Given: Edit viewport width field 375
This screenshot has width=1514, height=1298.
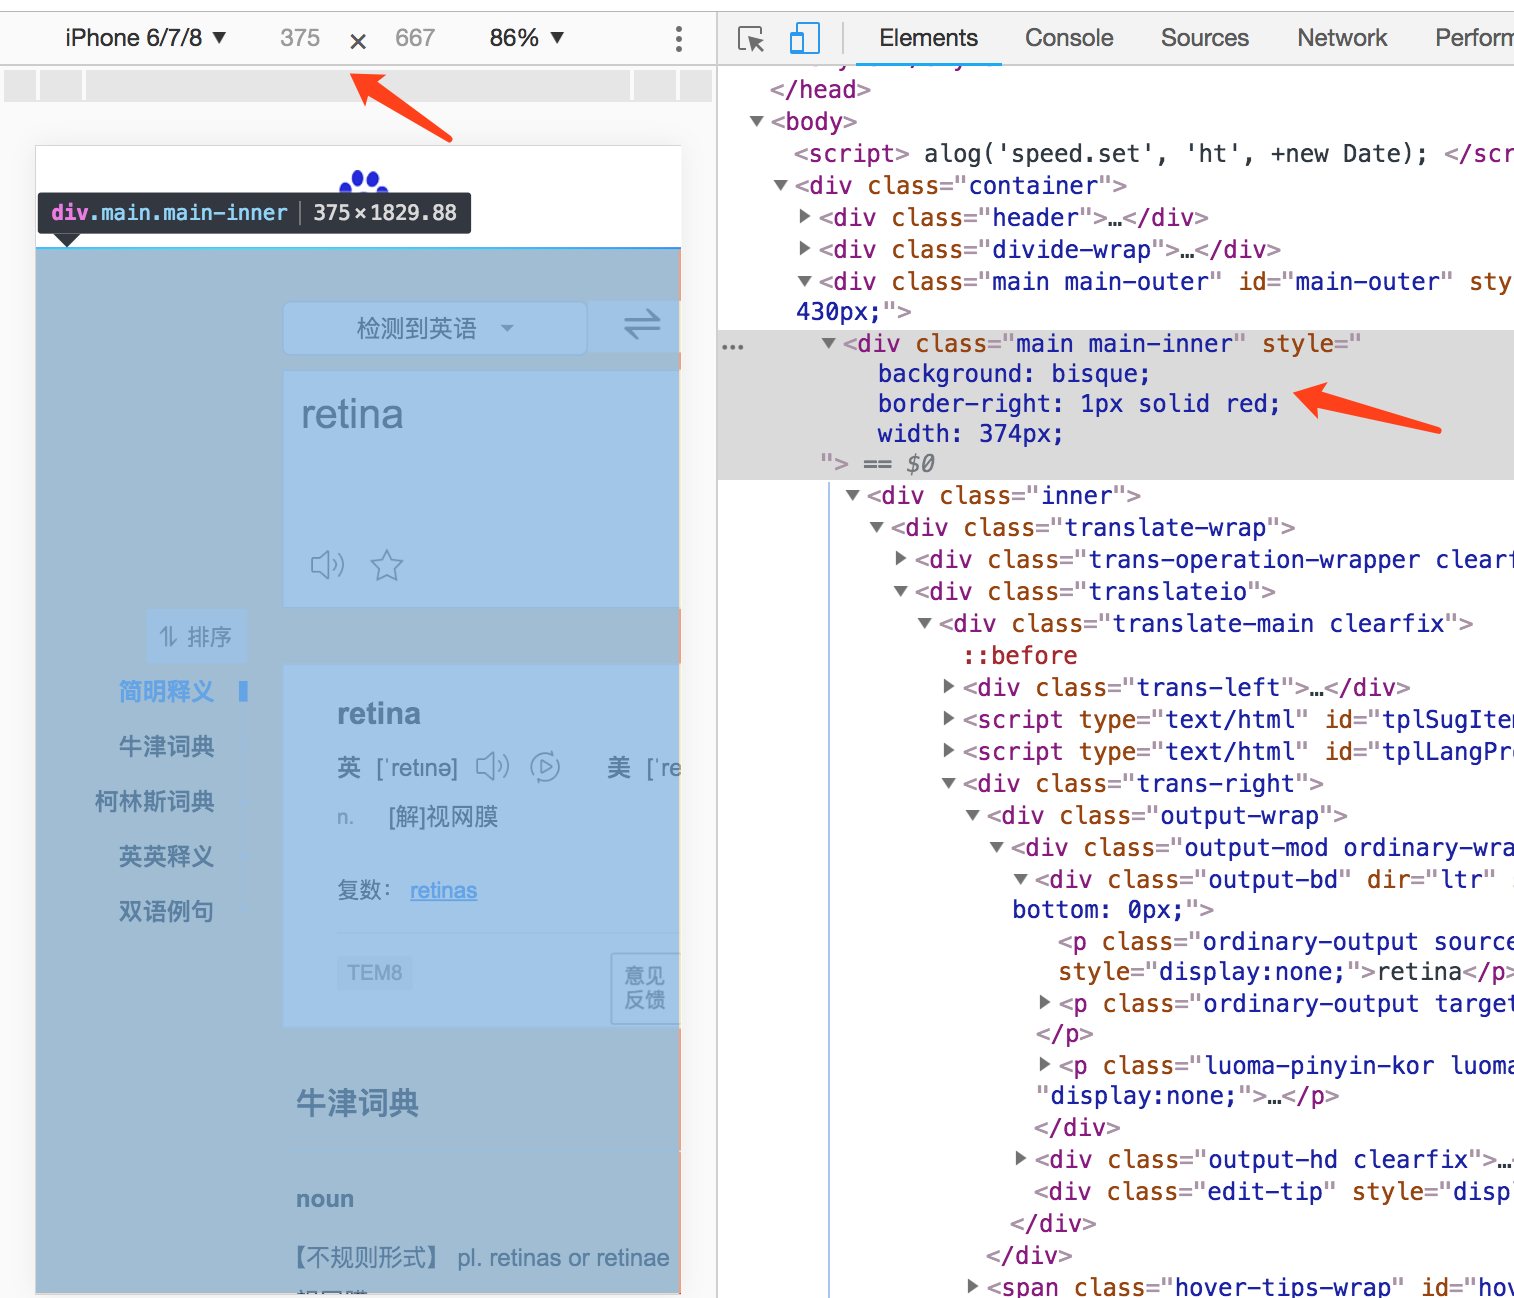Looking at the screenshot, I should 300,38.
